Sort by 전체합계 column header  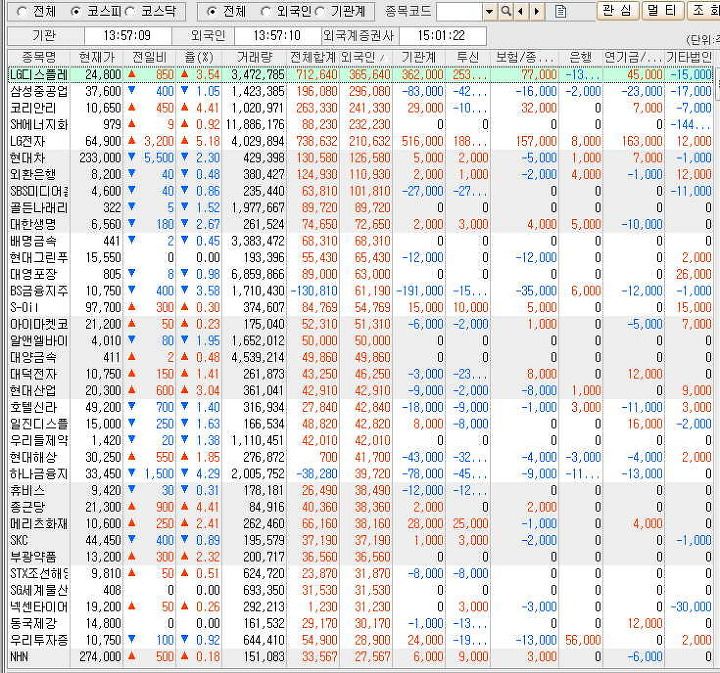314,57
